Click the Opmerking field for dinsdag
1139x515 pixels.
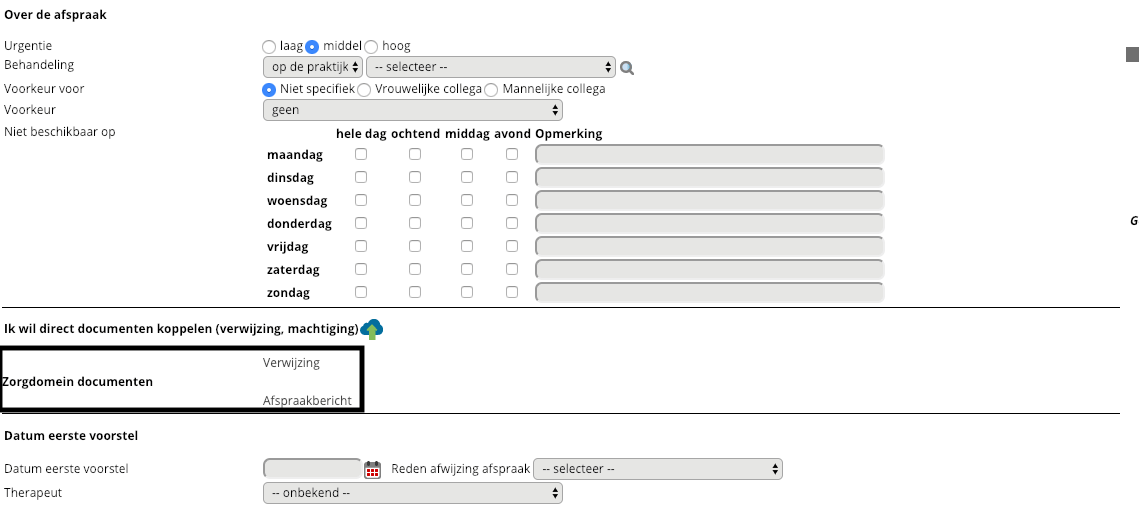(x=710, y=177)
